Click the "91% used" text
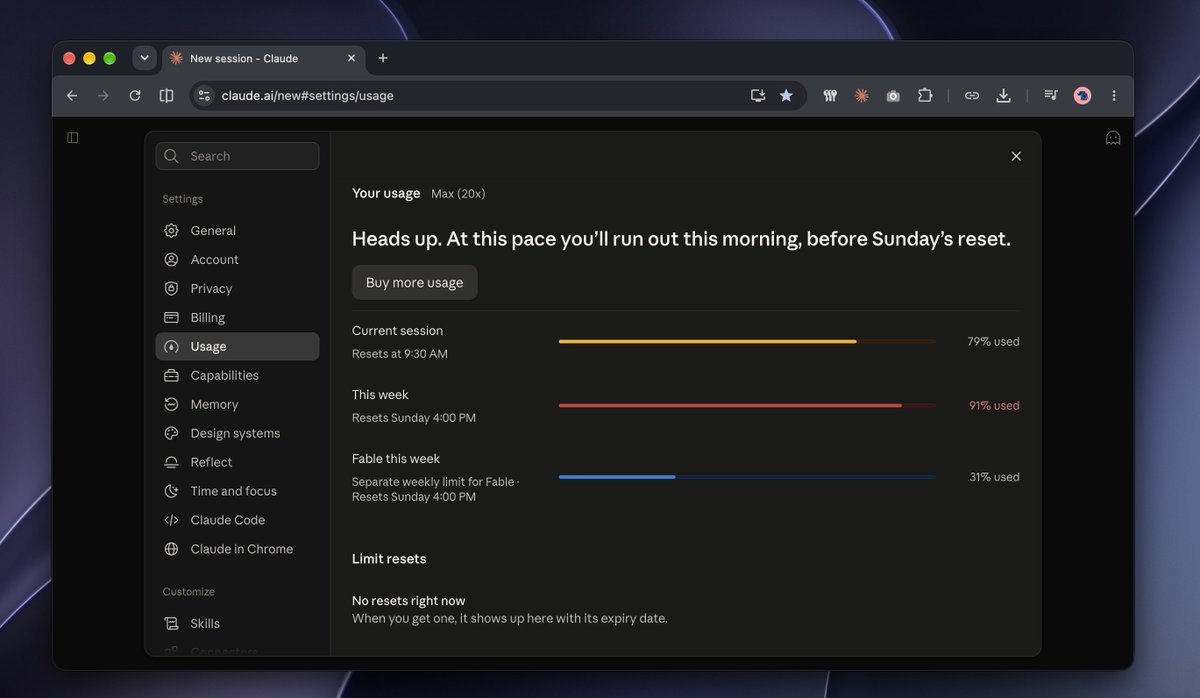This screenshot has width=1200, height=698. tap(994, 405)
